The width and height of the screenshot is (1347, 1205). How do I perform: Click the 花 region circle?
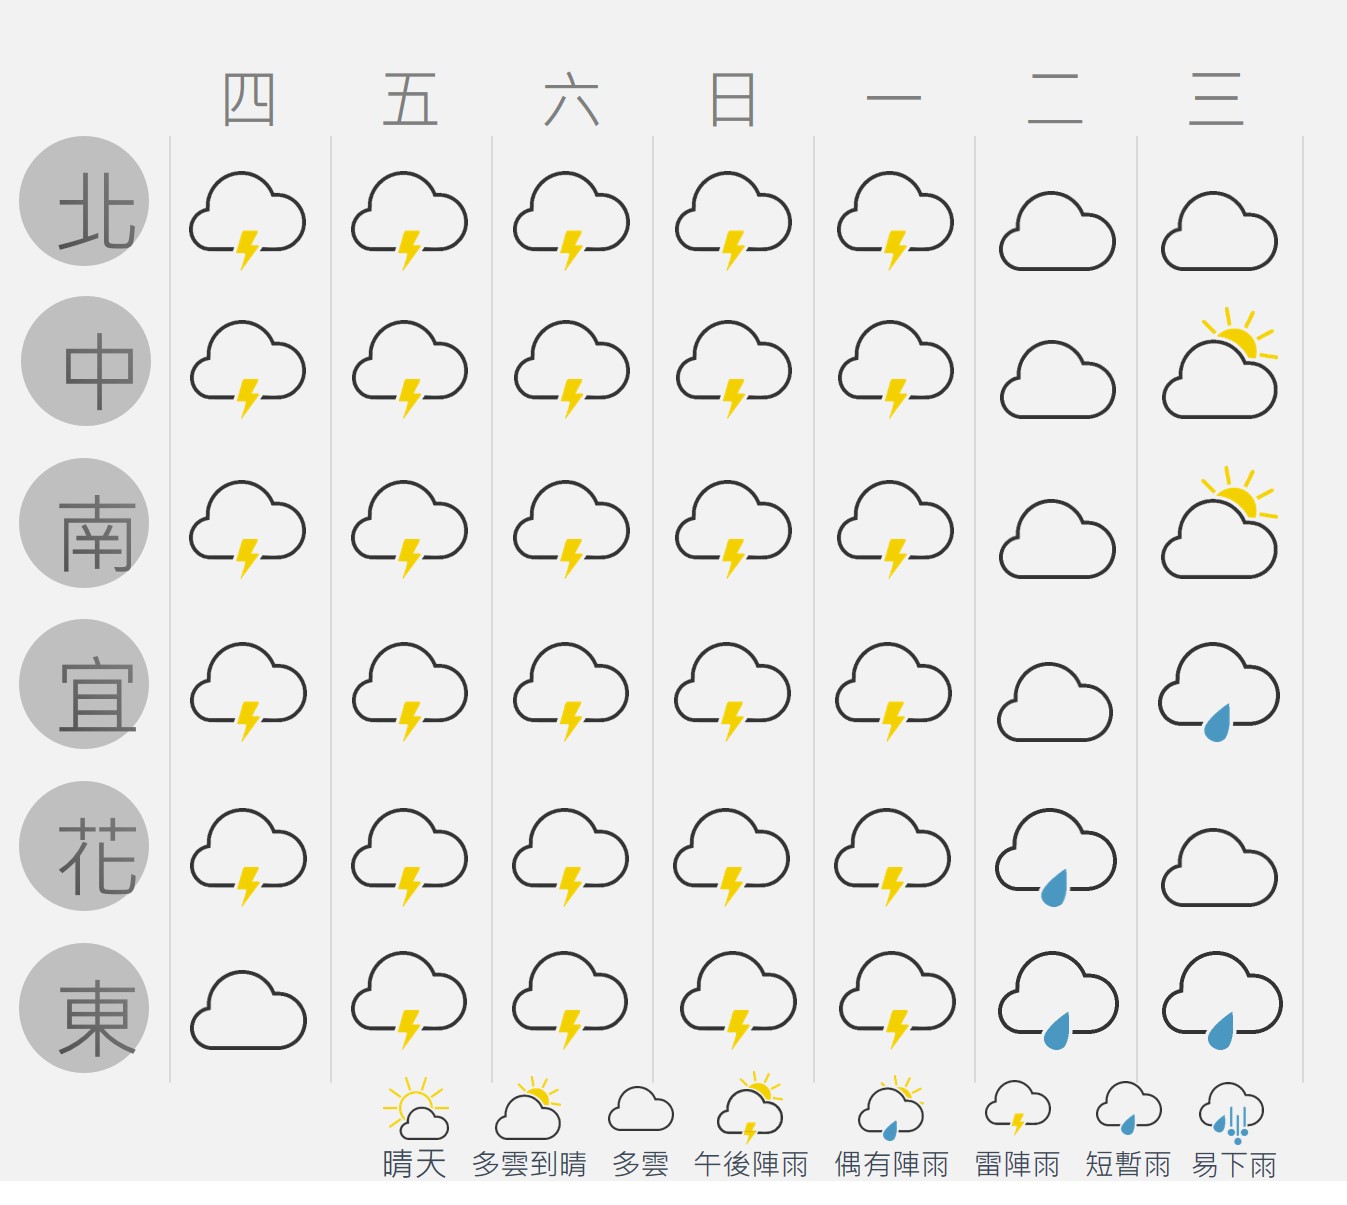(x=84, y=846)
